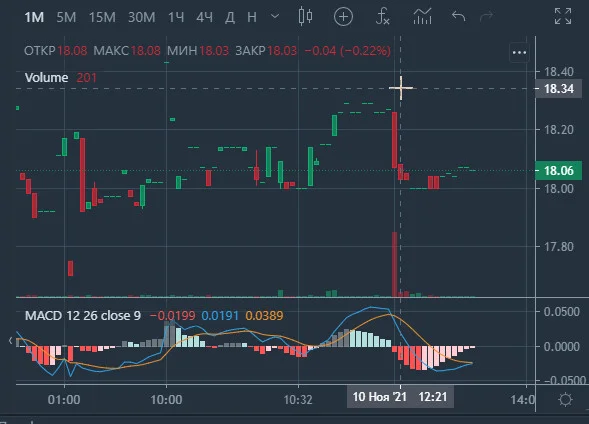The width and height of the screenshot is (589, 424).
Task: Click the MACD line value 0.0191
Action: pyautogui.click(x=220, y=315)
